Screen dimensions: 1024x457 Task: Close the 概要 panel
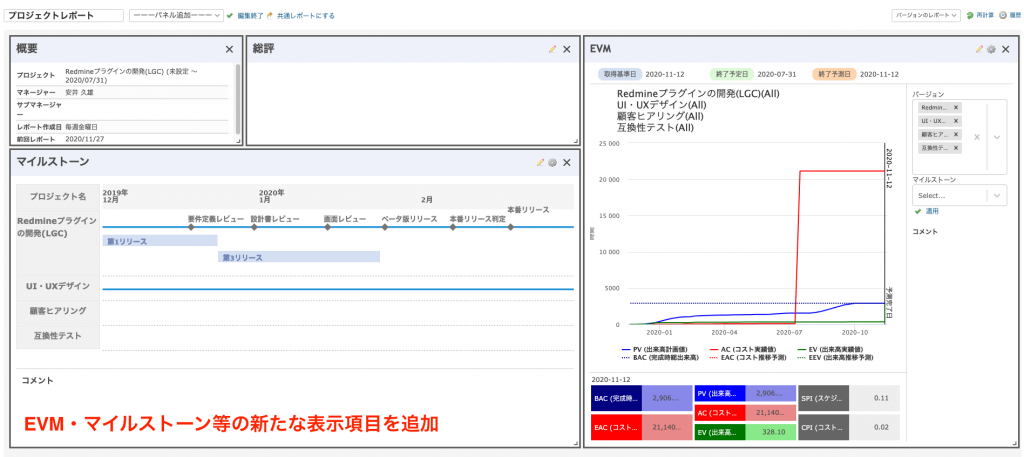[x=229, y=49]
